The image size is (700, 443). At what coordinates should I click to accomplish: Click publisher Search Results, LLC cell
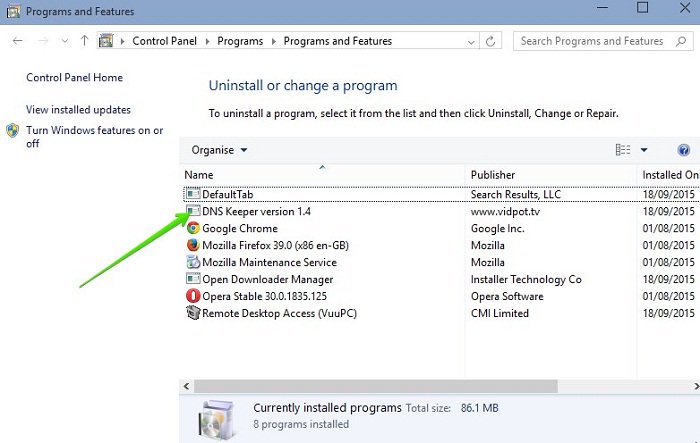click(x=516, y=194)
